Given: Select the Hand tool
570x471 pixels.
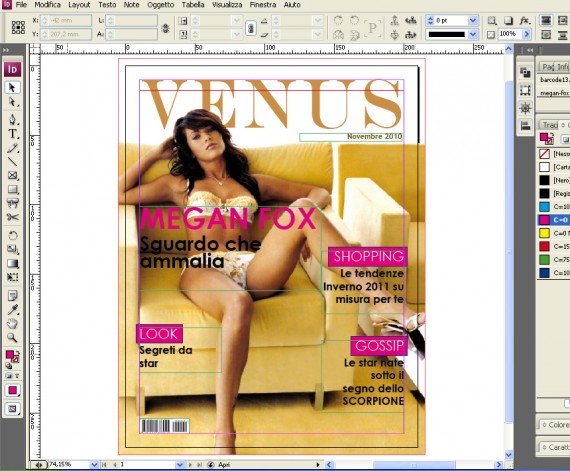Looking at the screenshot, I should point(12,323).
